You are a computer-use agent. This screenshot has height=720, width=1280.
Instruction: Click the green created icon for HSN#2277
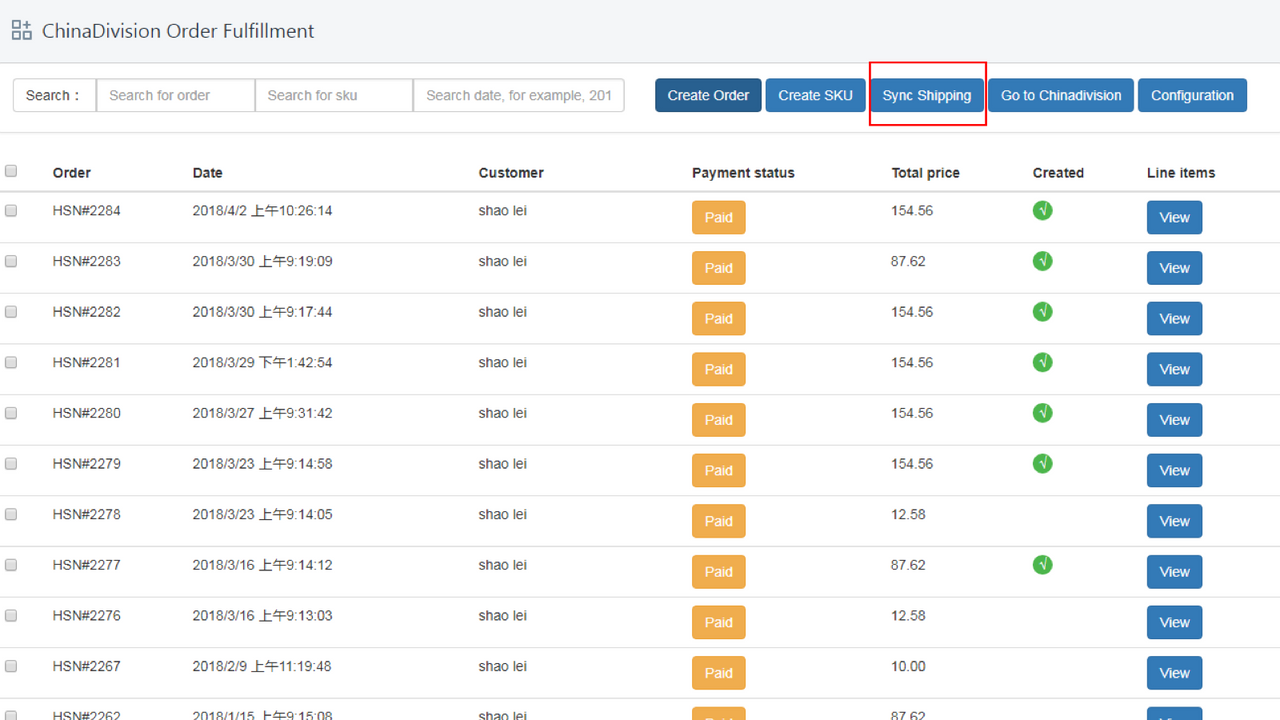[x=1042, y=565]
